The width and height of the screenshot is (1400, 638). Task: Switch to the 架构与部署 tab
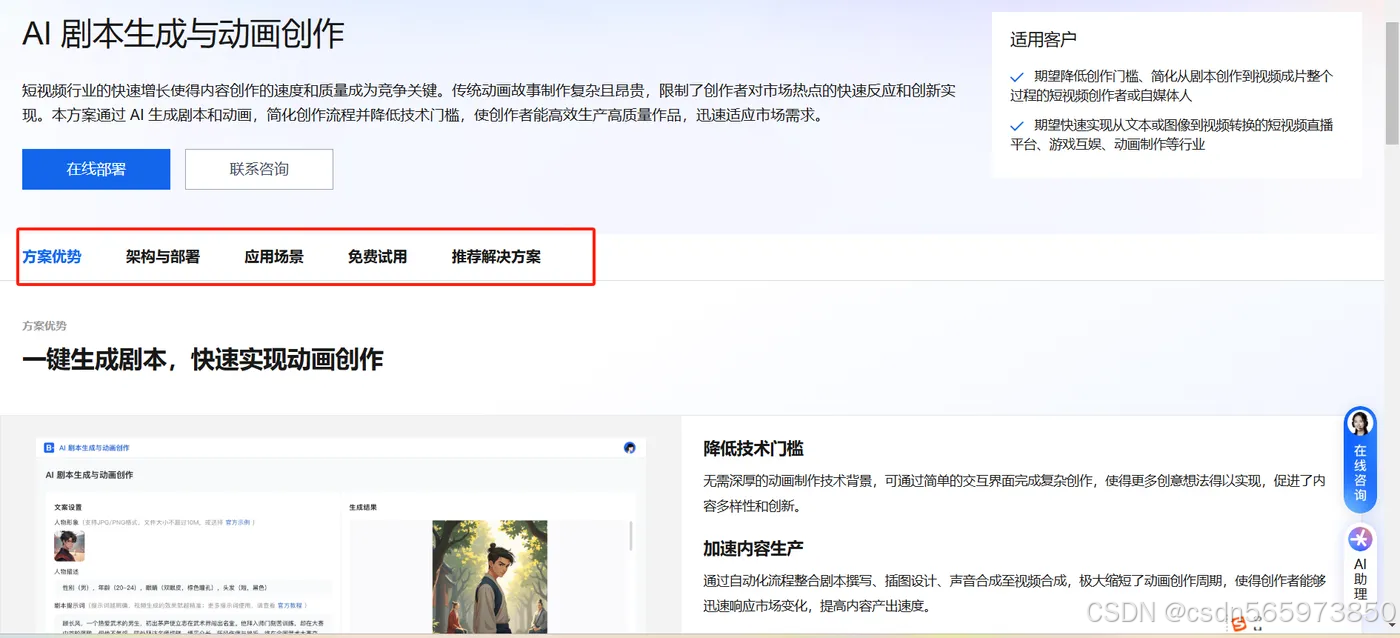[162, 256]
